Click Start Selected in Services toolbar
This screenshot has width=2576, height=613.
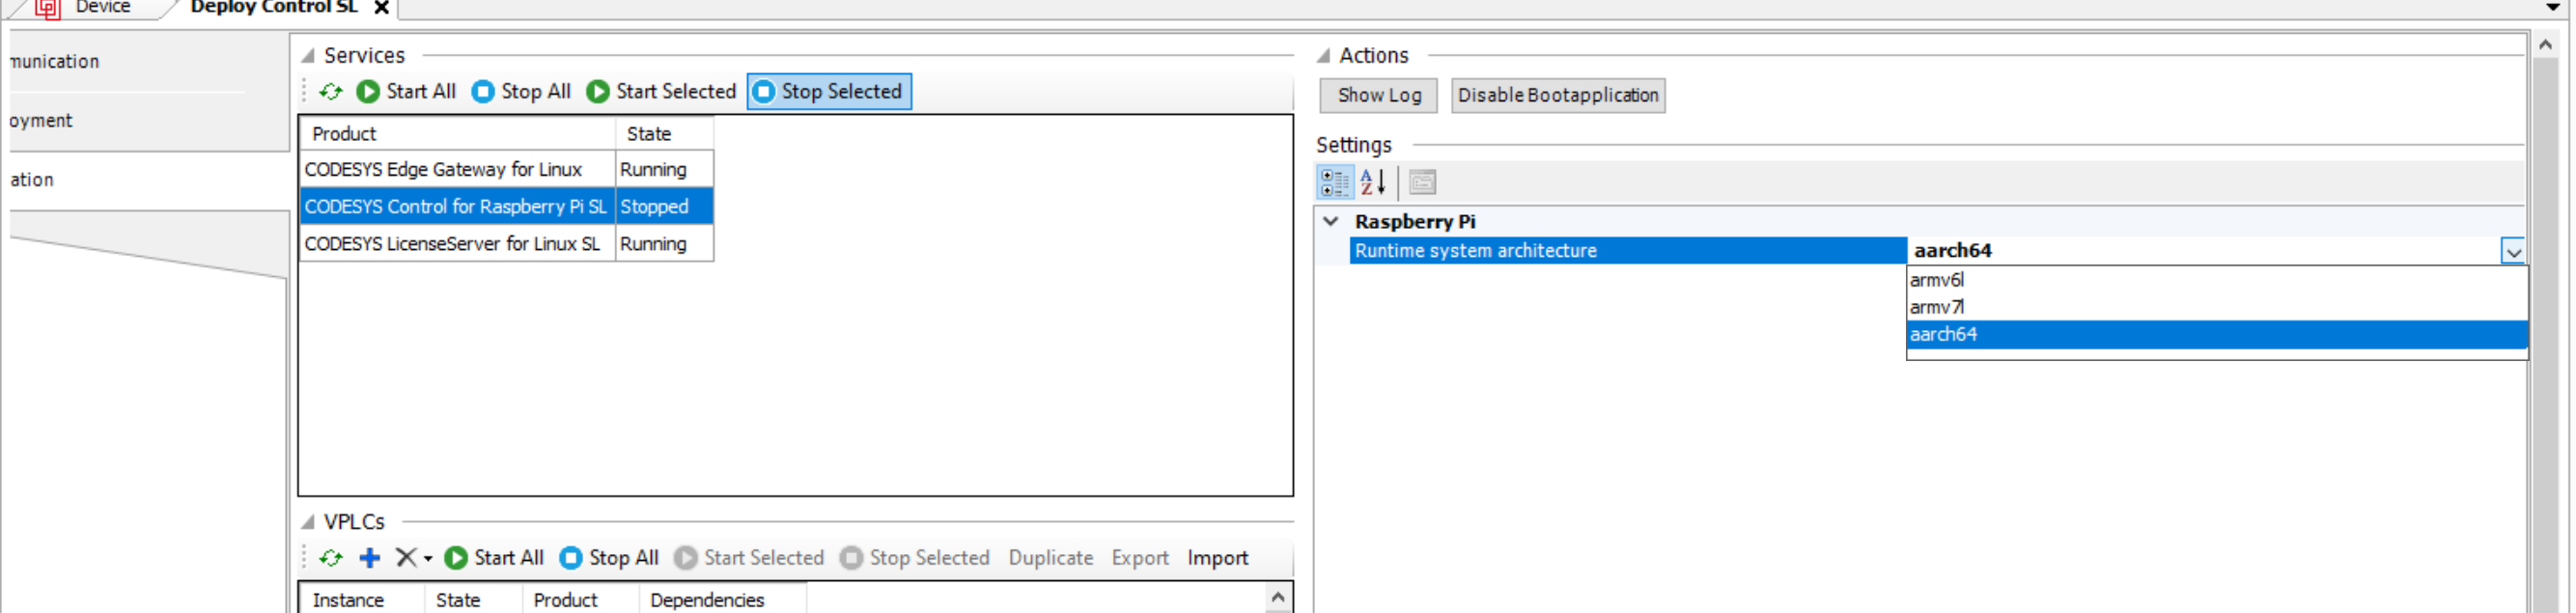coord(662,92)
